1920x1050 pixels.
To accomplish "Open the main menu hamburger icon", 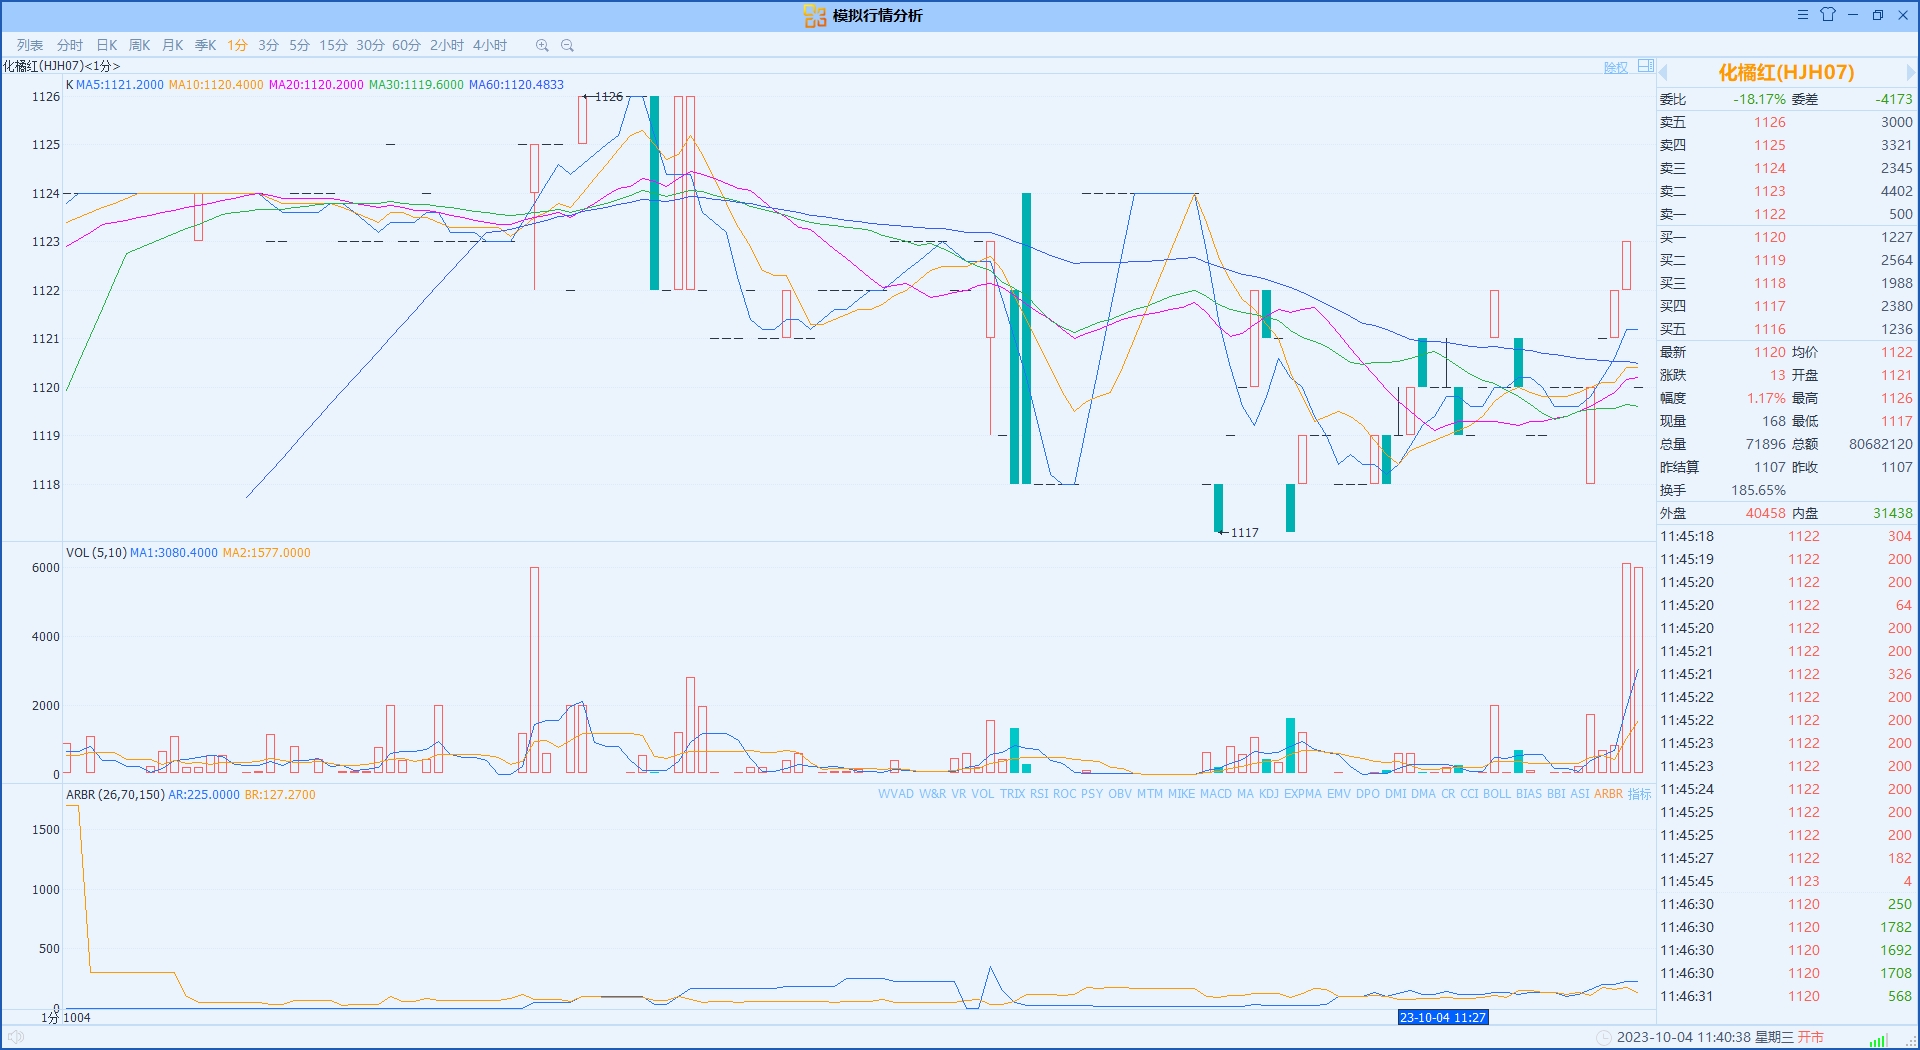I will point(1802,15).
